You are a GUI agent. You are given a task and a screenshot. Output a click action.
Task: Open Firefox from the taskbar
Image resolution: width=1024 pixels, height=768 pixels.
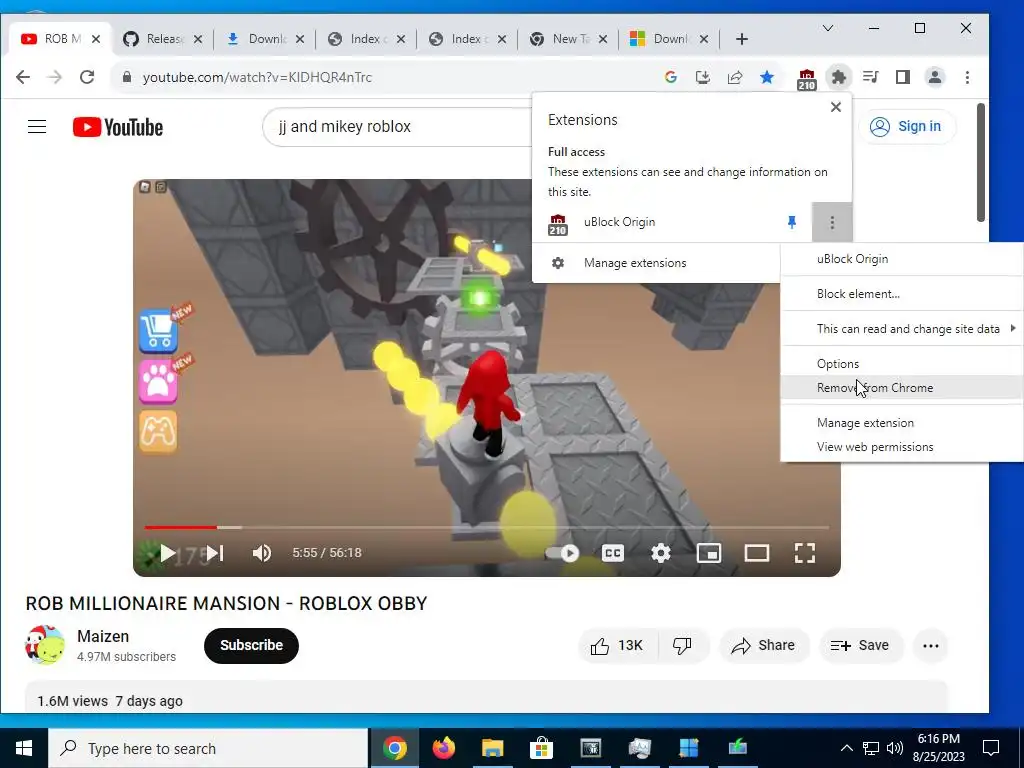click(x=444, y=748)
